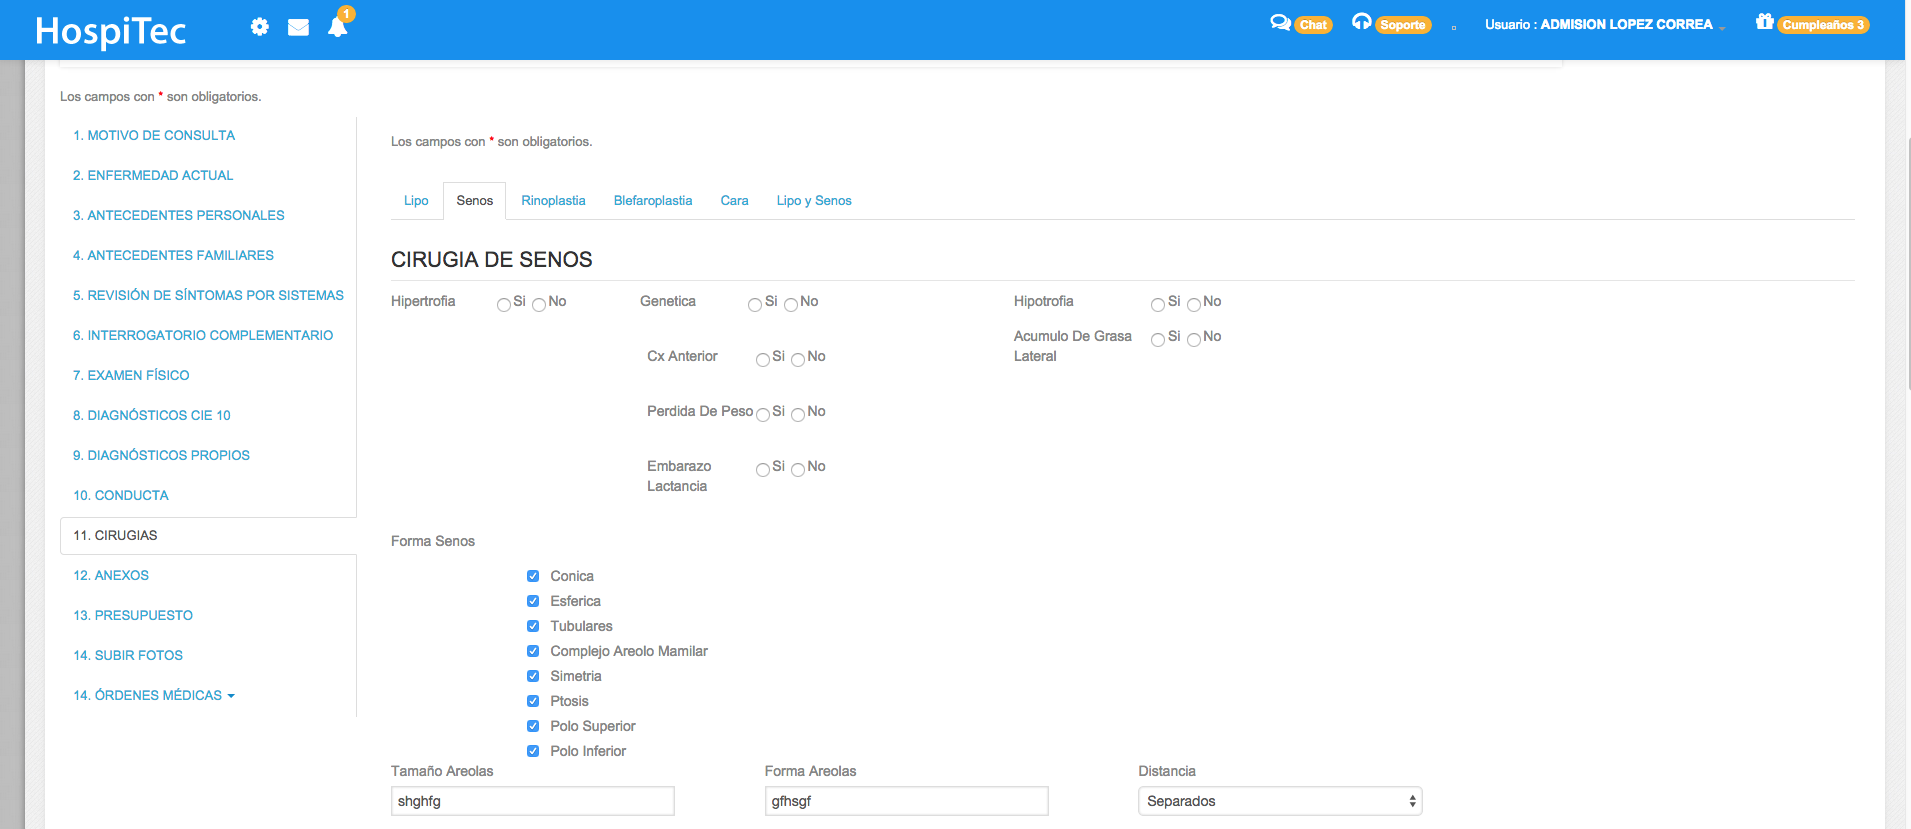Switch to the Rinoplastia tab
This screenshot has width=1911, height=829.
click(553, 201)
